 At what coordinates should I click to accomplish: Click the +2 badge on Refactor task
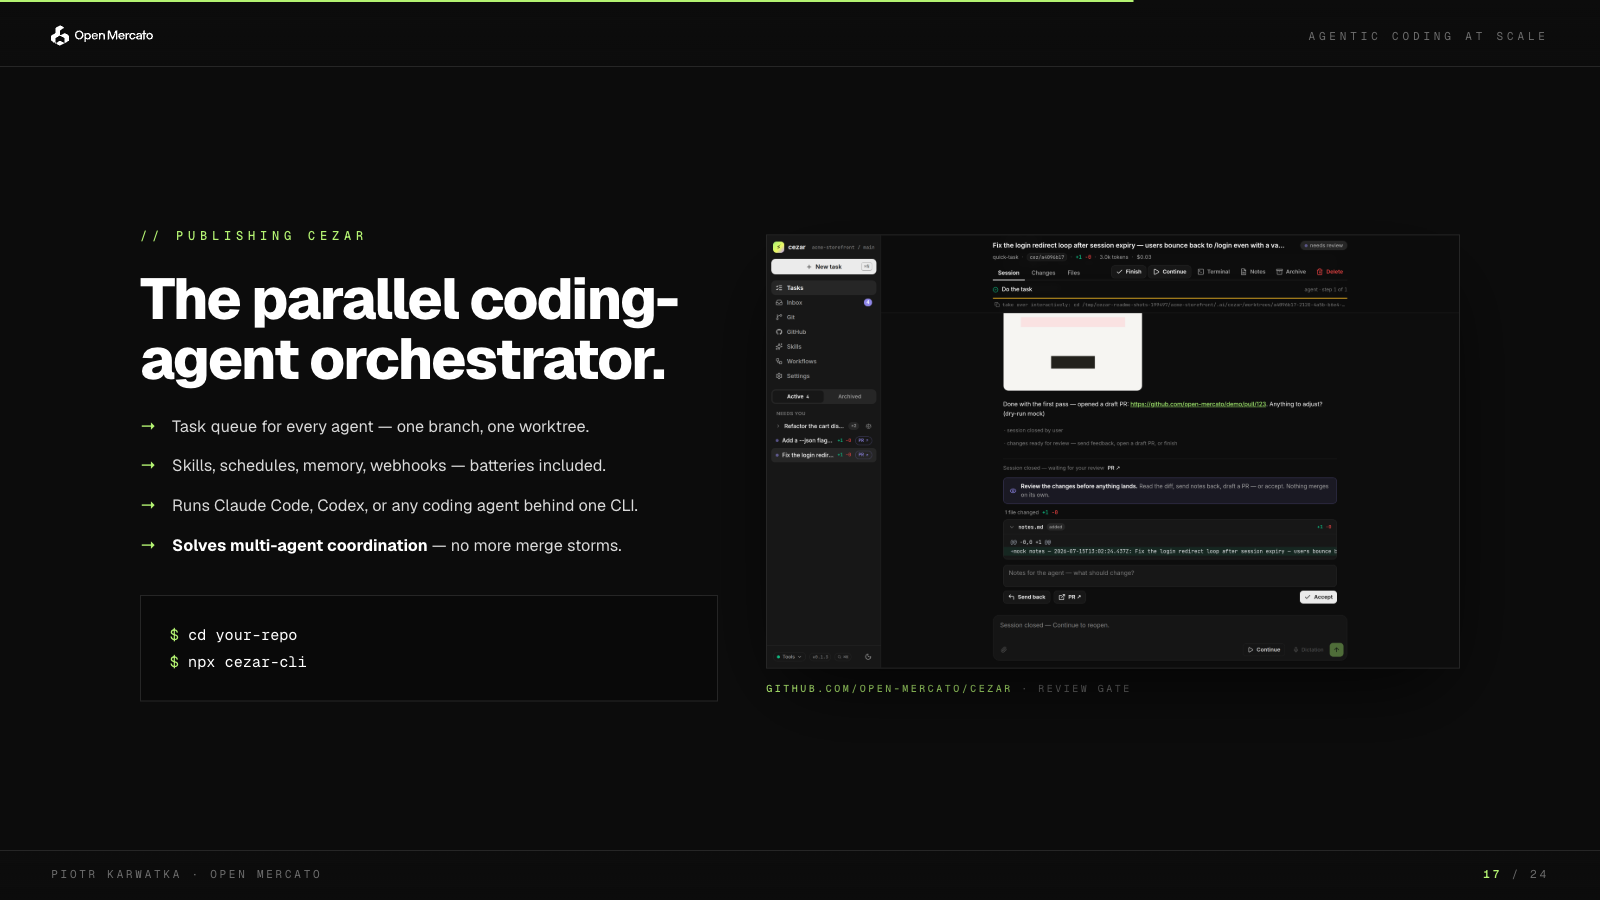pyautogui.click(x=854, y=426)
